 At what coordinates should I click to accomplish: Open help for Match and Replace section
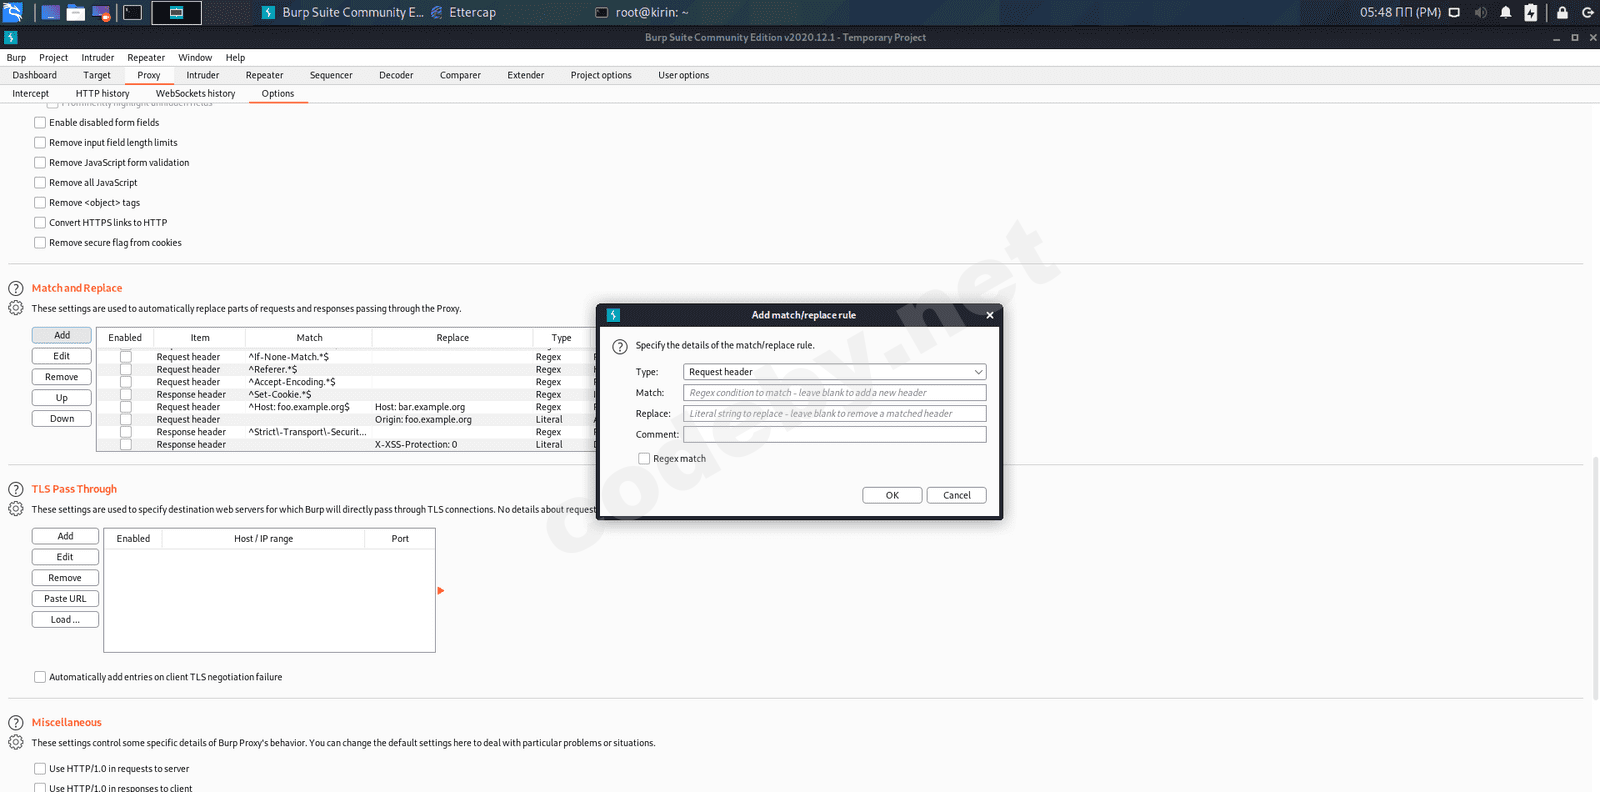16,288
